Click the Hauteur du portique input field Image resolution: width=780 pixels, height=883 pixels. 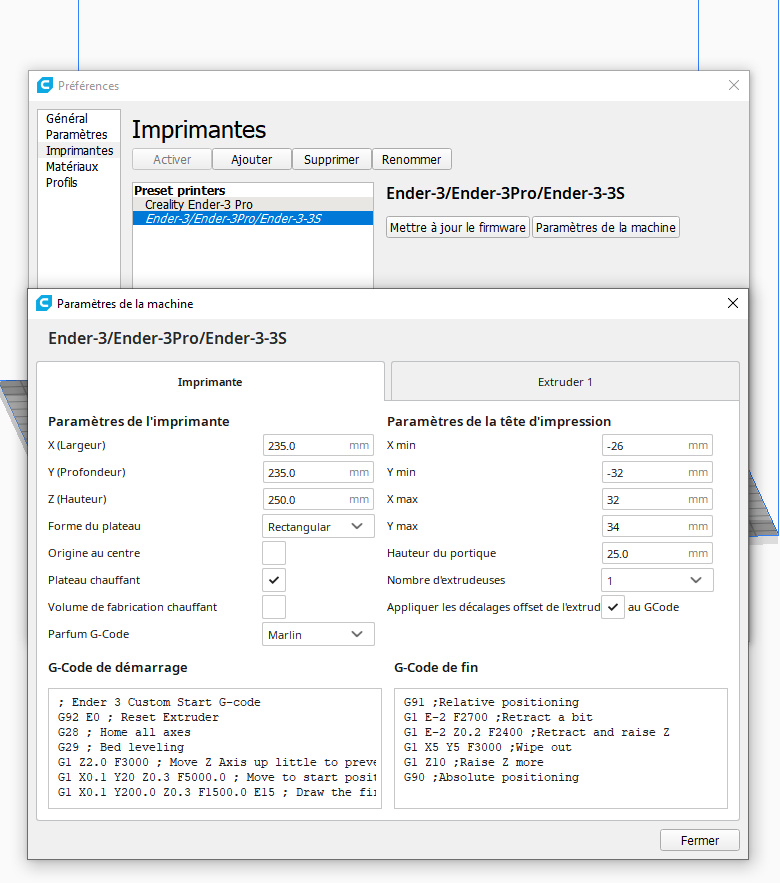click(x=657, y=554)
